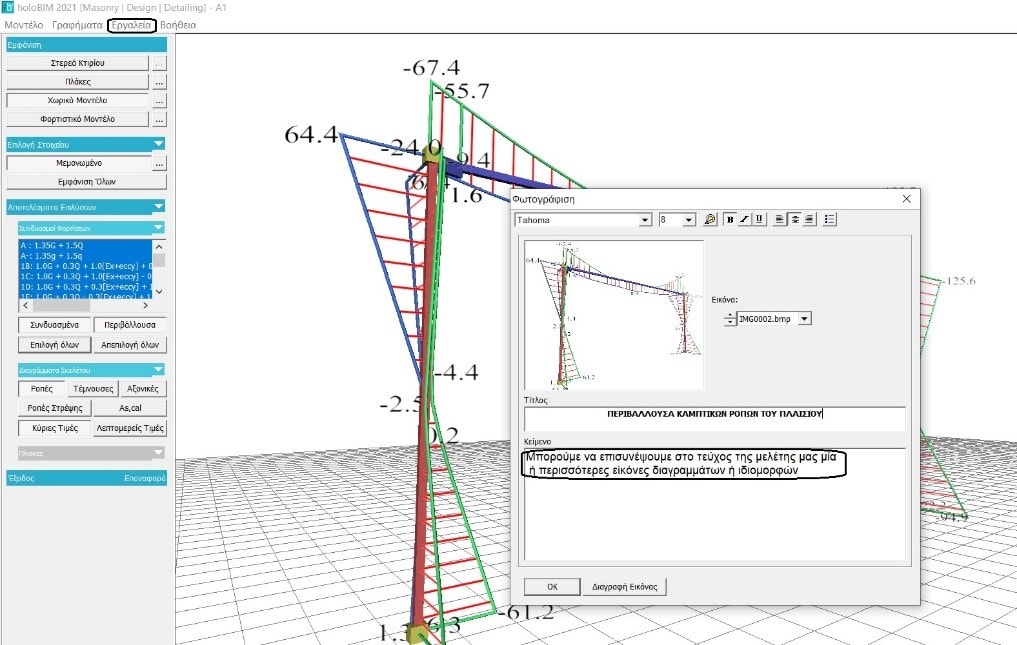Image resolution: width=1017 pixels, height=645 pixels.
Task: Toggle the bullet list icon
Action: click(829, 219)
